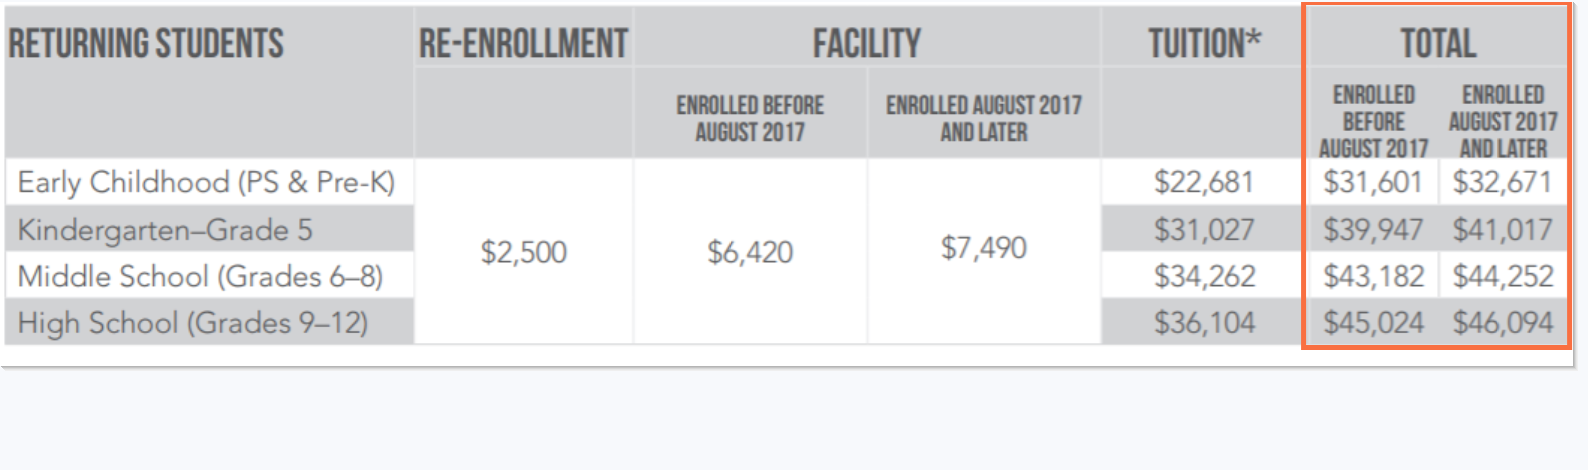Click the Returning Students column header
The height and width of the screenshot is (470, 1588).
146,44
